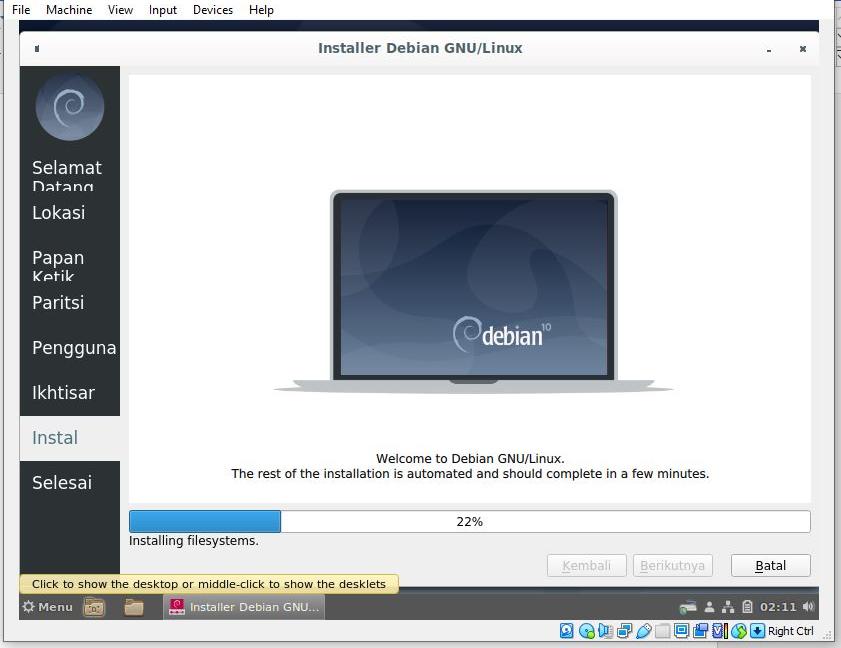Click the Installer Debian GNU taskbar entry
The height and width of the screenshot is (648, 841).
[244, 607]
